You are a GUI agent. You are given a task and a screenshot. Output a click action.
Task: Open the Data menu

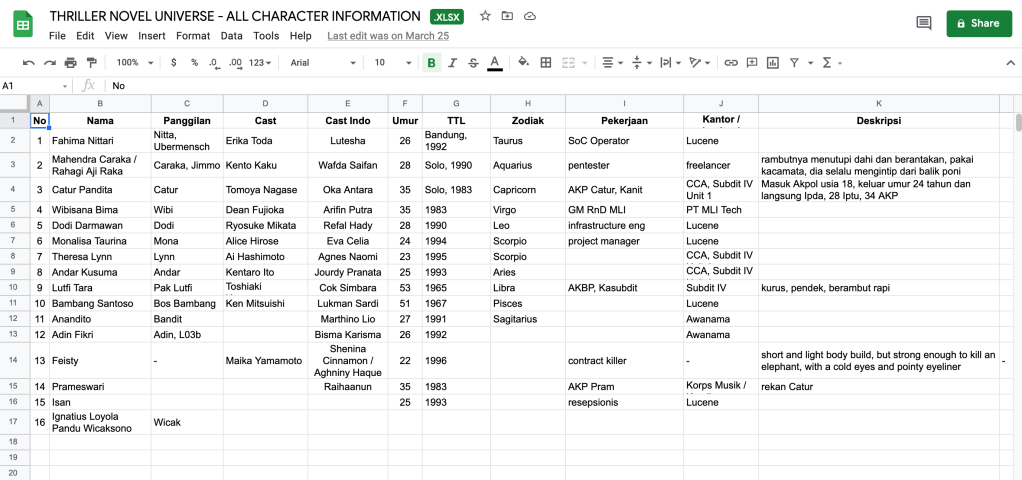[x=231, y=36]
